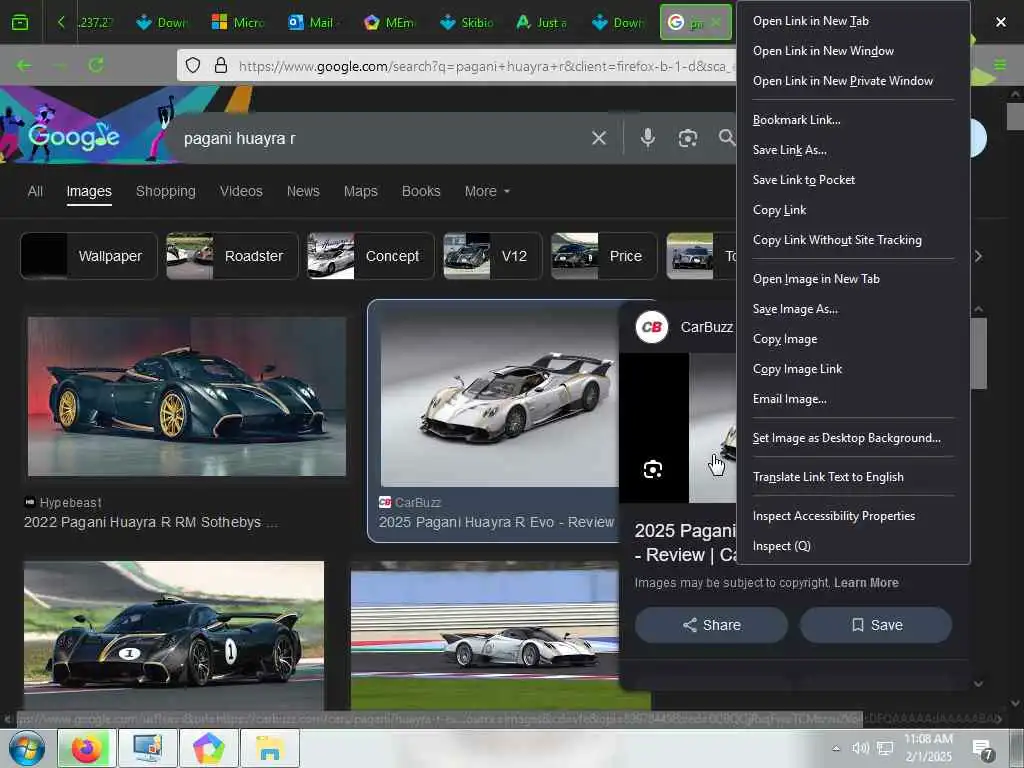This screenshot has width=1024, height=768.
Task: Click preview panel scroll down arrow
Action: [978, 684]
